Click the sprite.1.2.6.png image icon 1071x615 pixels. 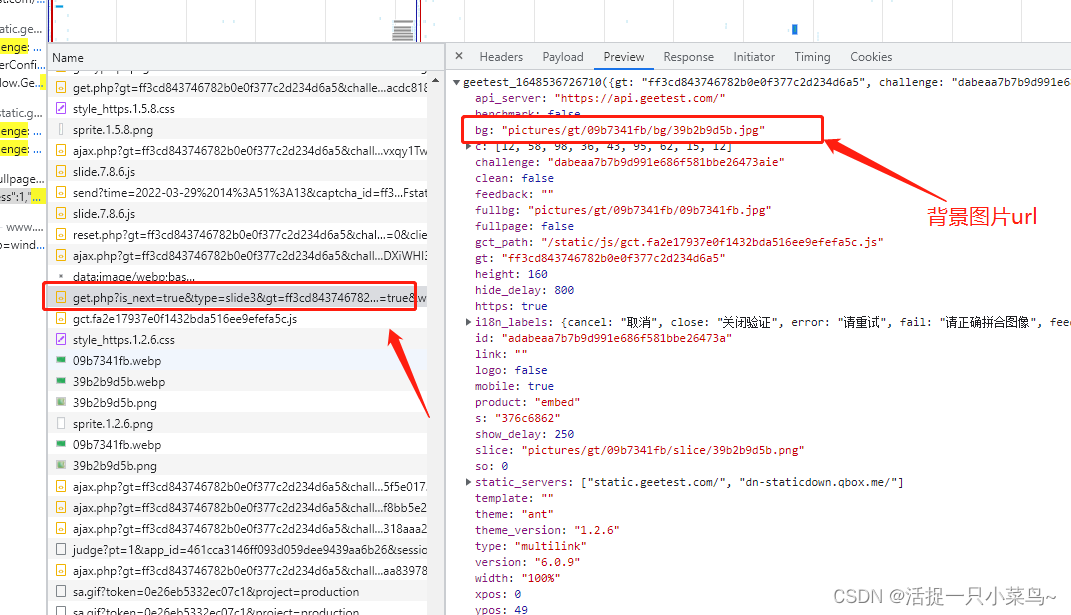point(62,424)
